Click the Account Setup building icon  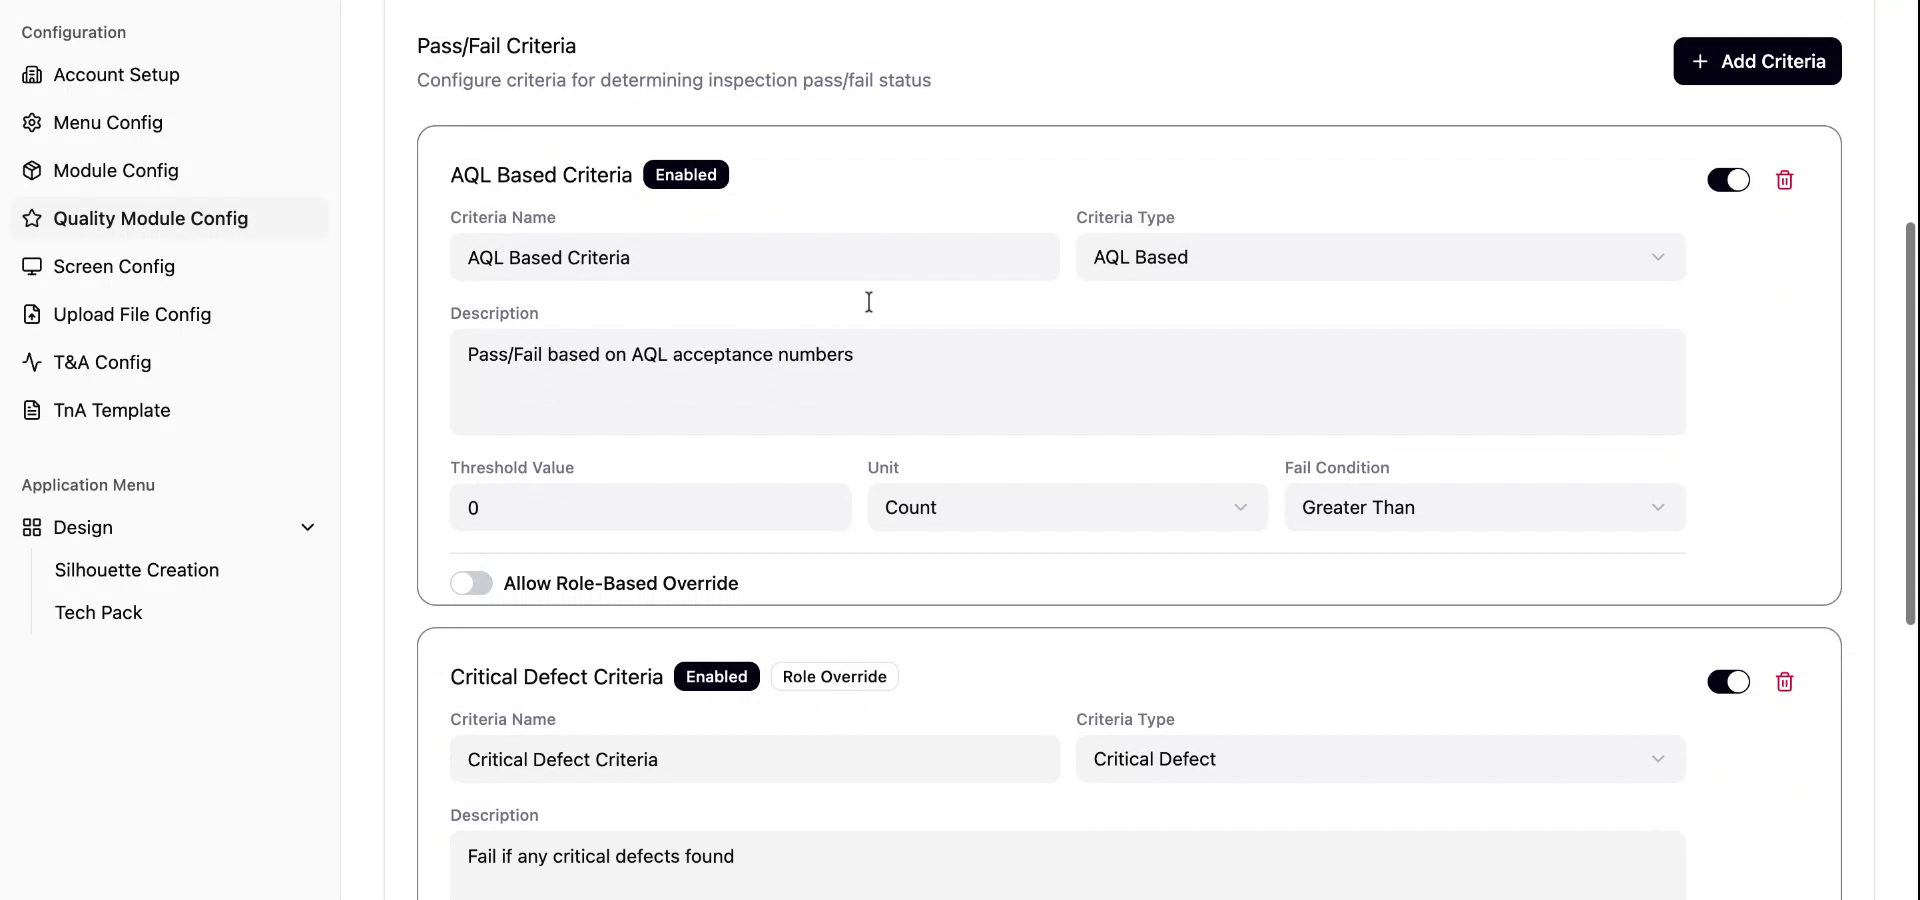tap(32, 75)
